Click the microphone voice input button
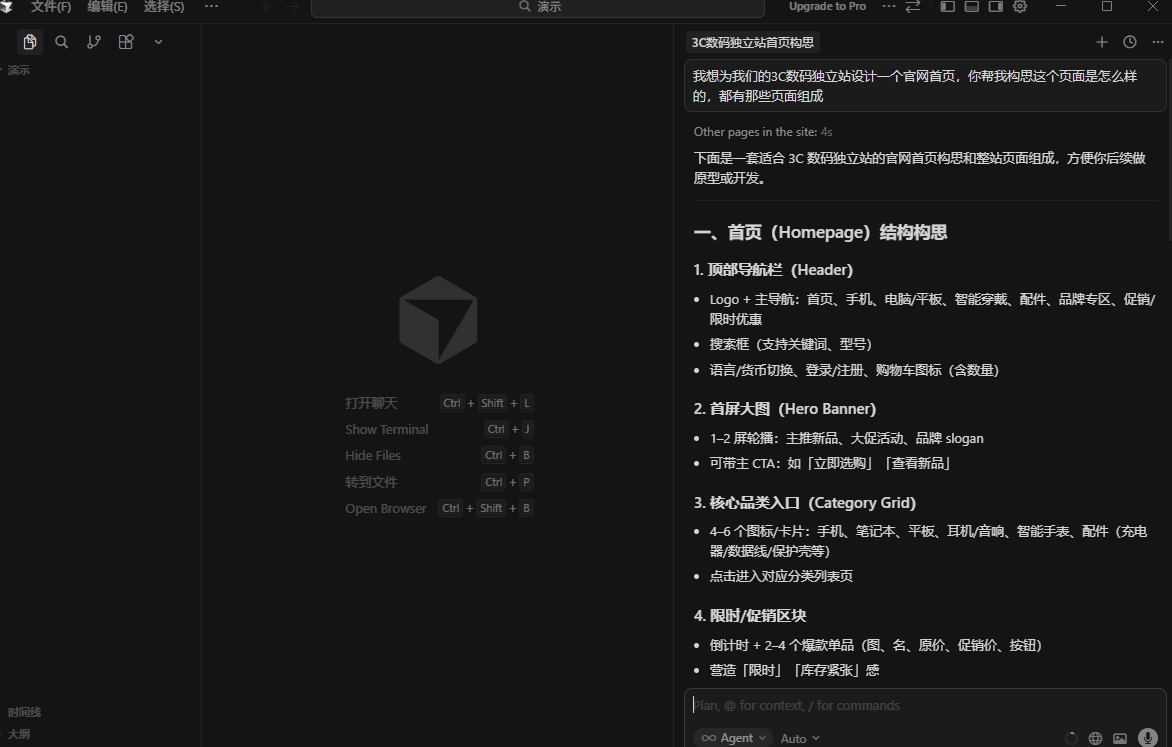This screenshot has width=1172, height=747. 1147,738
